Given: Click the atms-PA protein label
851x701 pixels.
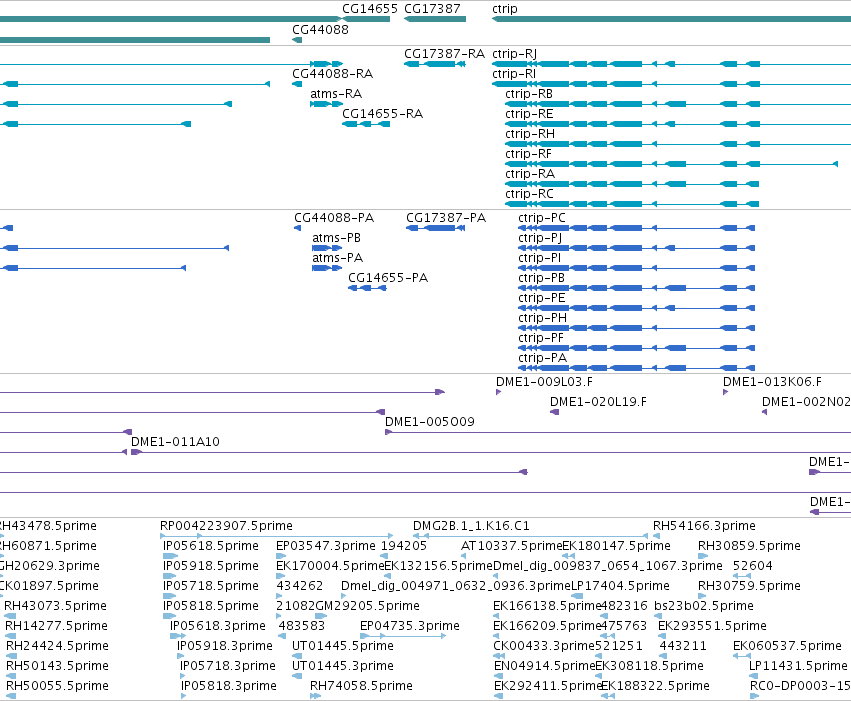Looking at the screenshot, I should coord(338,258).
